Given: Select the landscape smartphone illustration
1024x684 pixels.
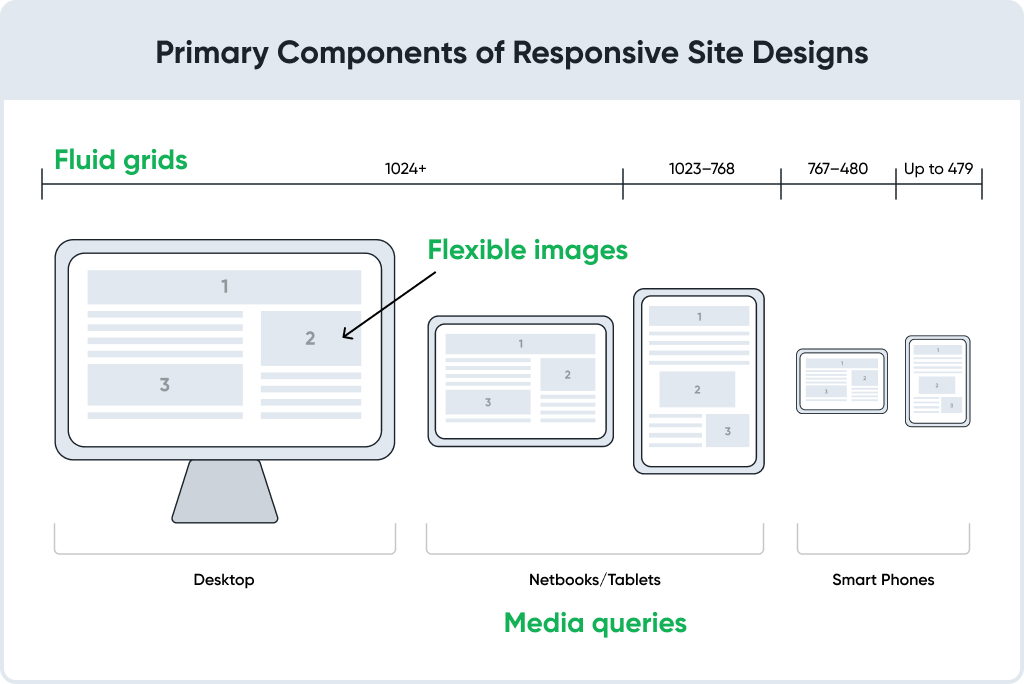Looking at the screenshot, I should click(x=842, y=381).
